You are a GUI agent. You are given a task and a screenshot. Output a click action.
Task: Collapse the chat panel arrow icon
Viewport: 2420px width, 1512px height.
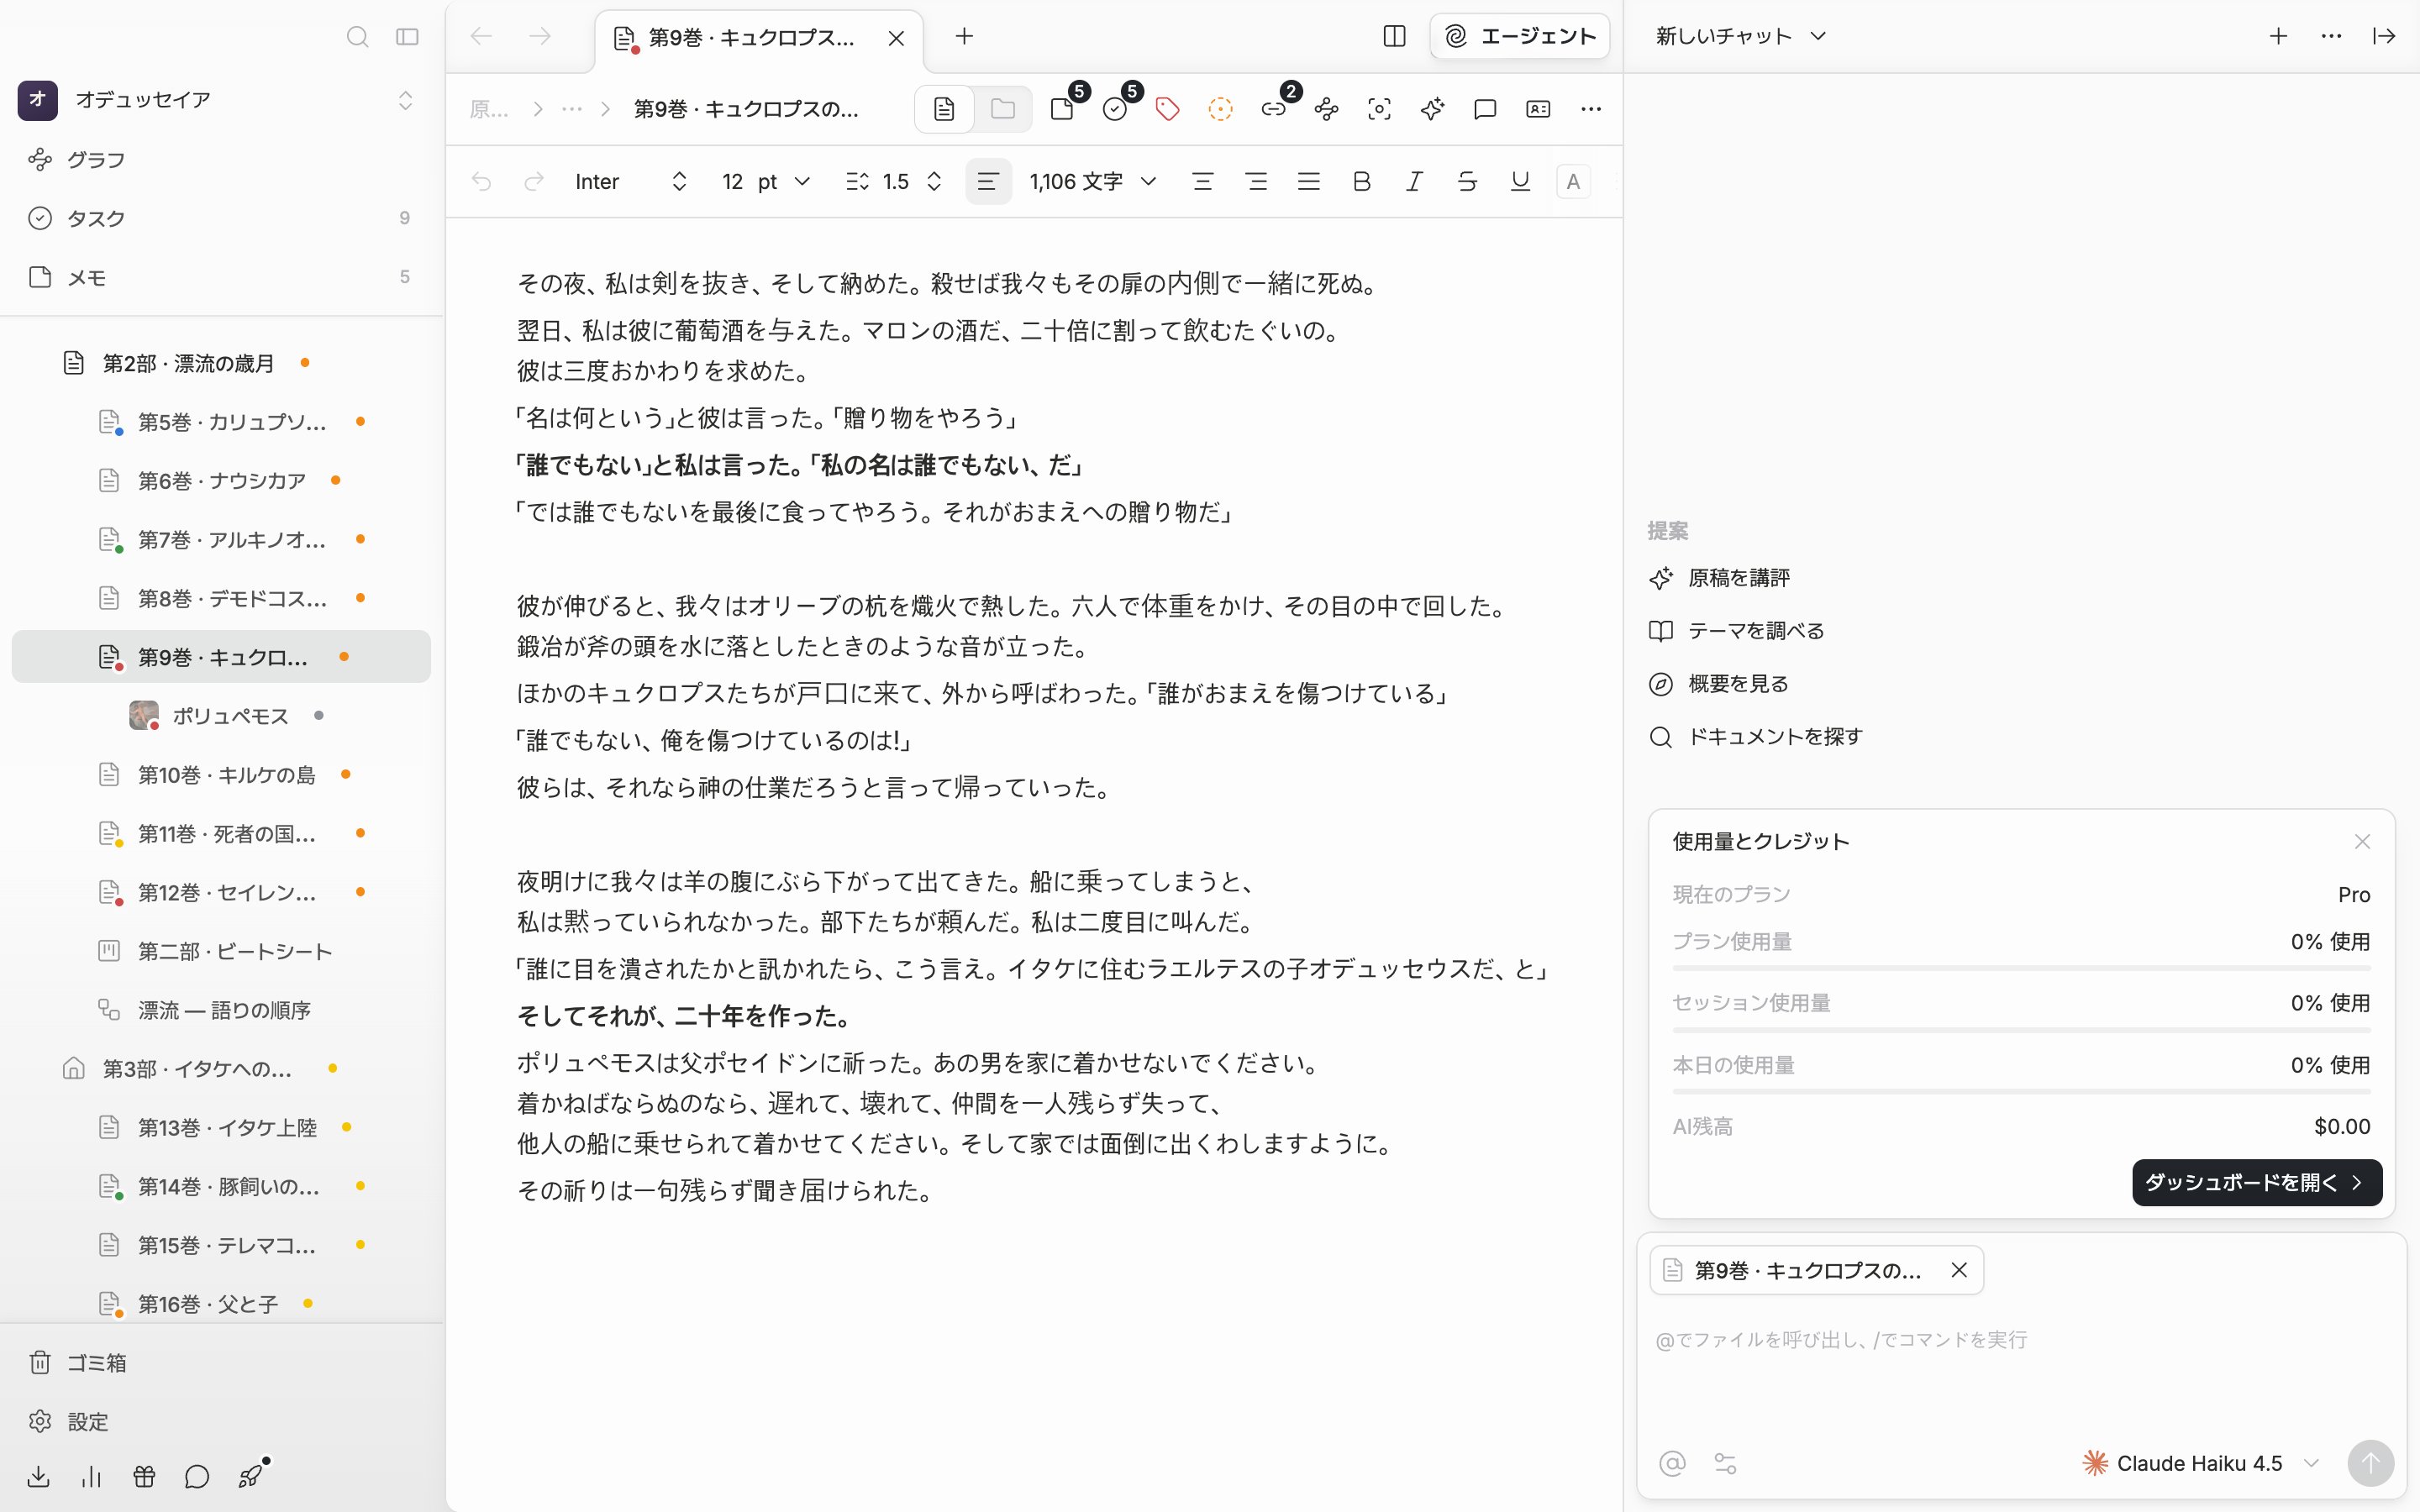[2384, 37]
